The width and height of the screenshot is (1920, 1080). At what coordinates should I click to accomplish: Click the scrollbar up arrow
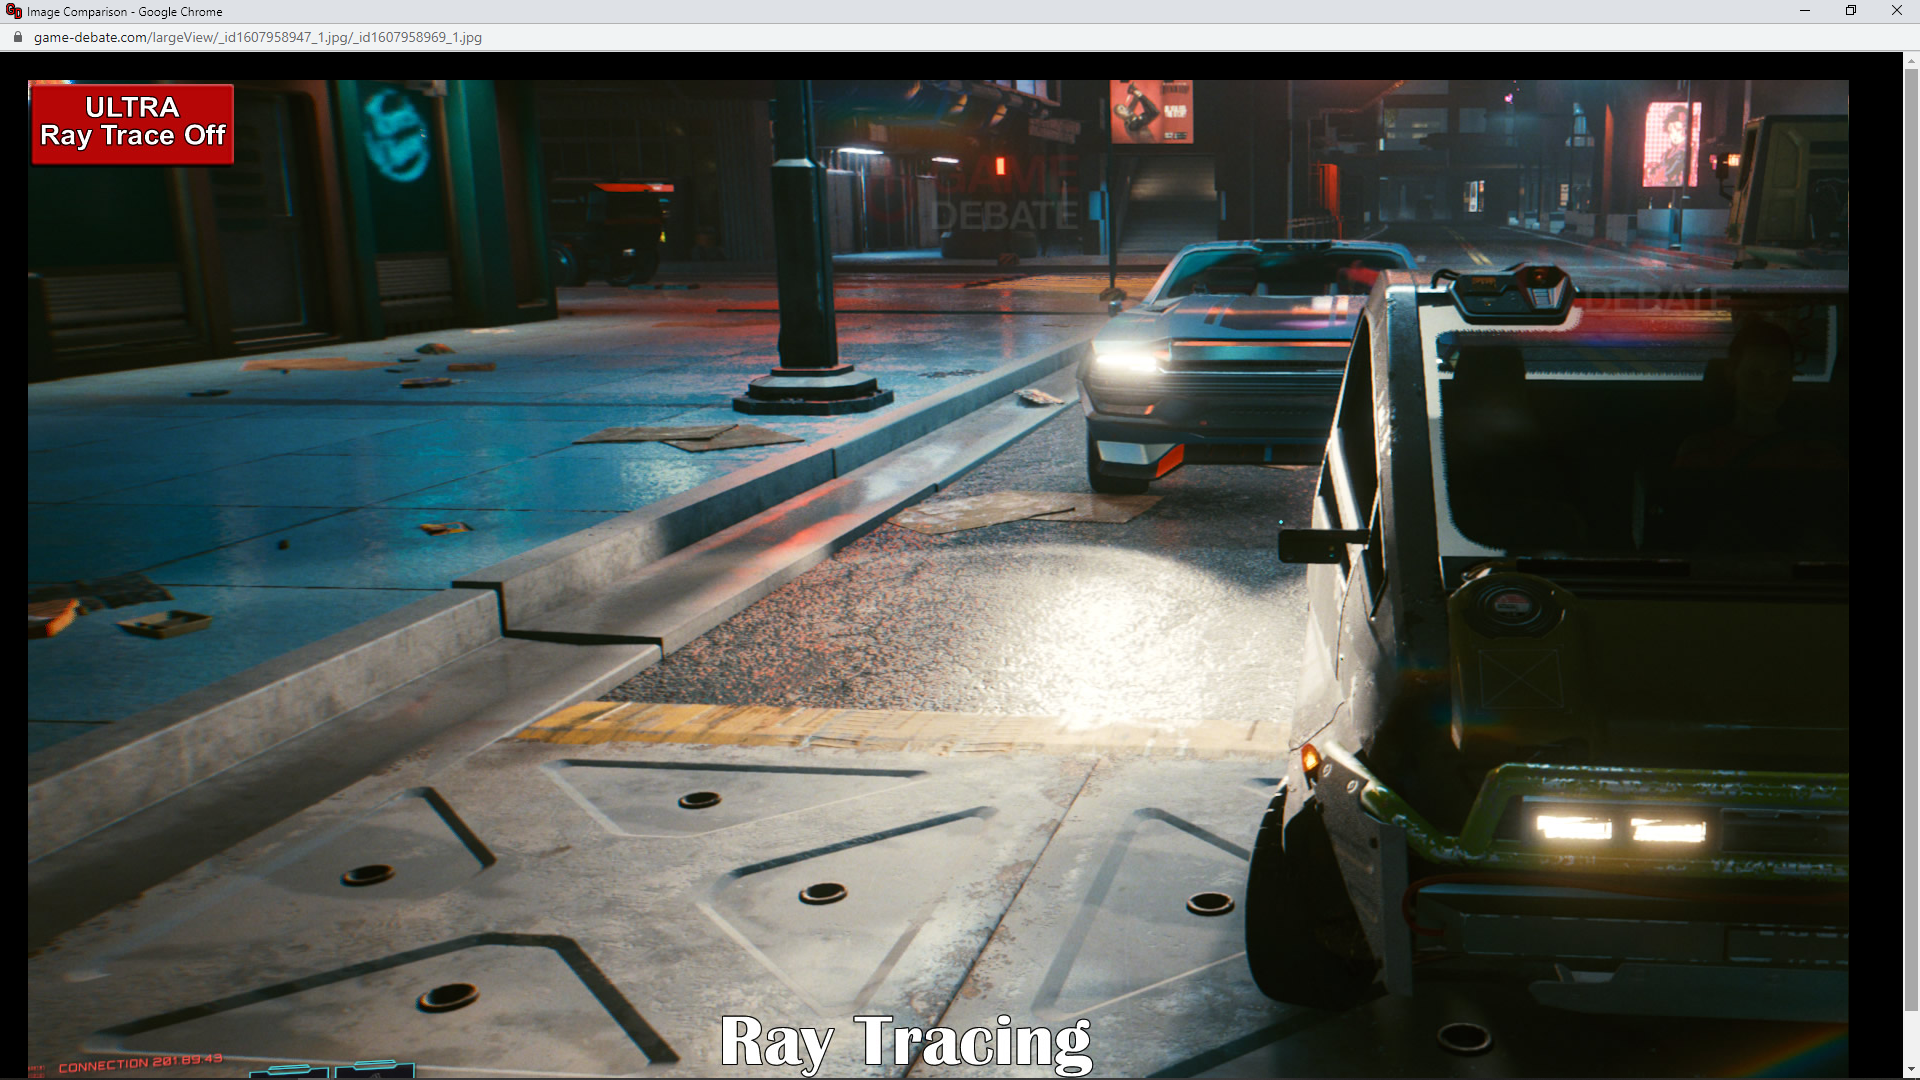(1911, 60)
